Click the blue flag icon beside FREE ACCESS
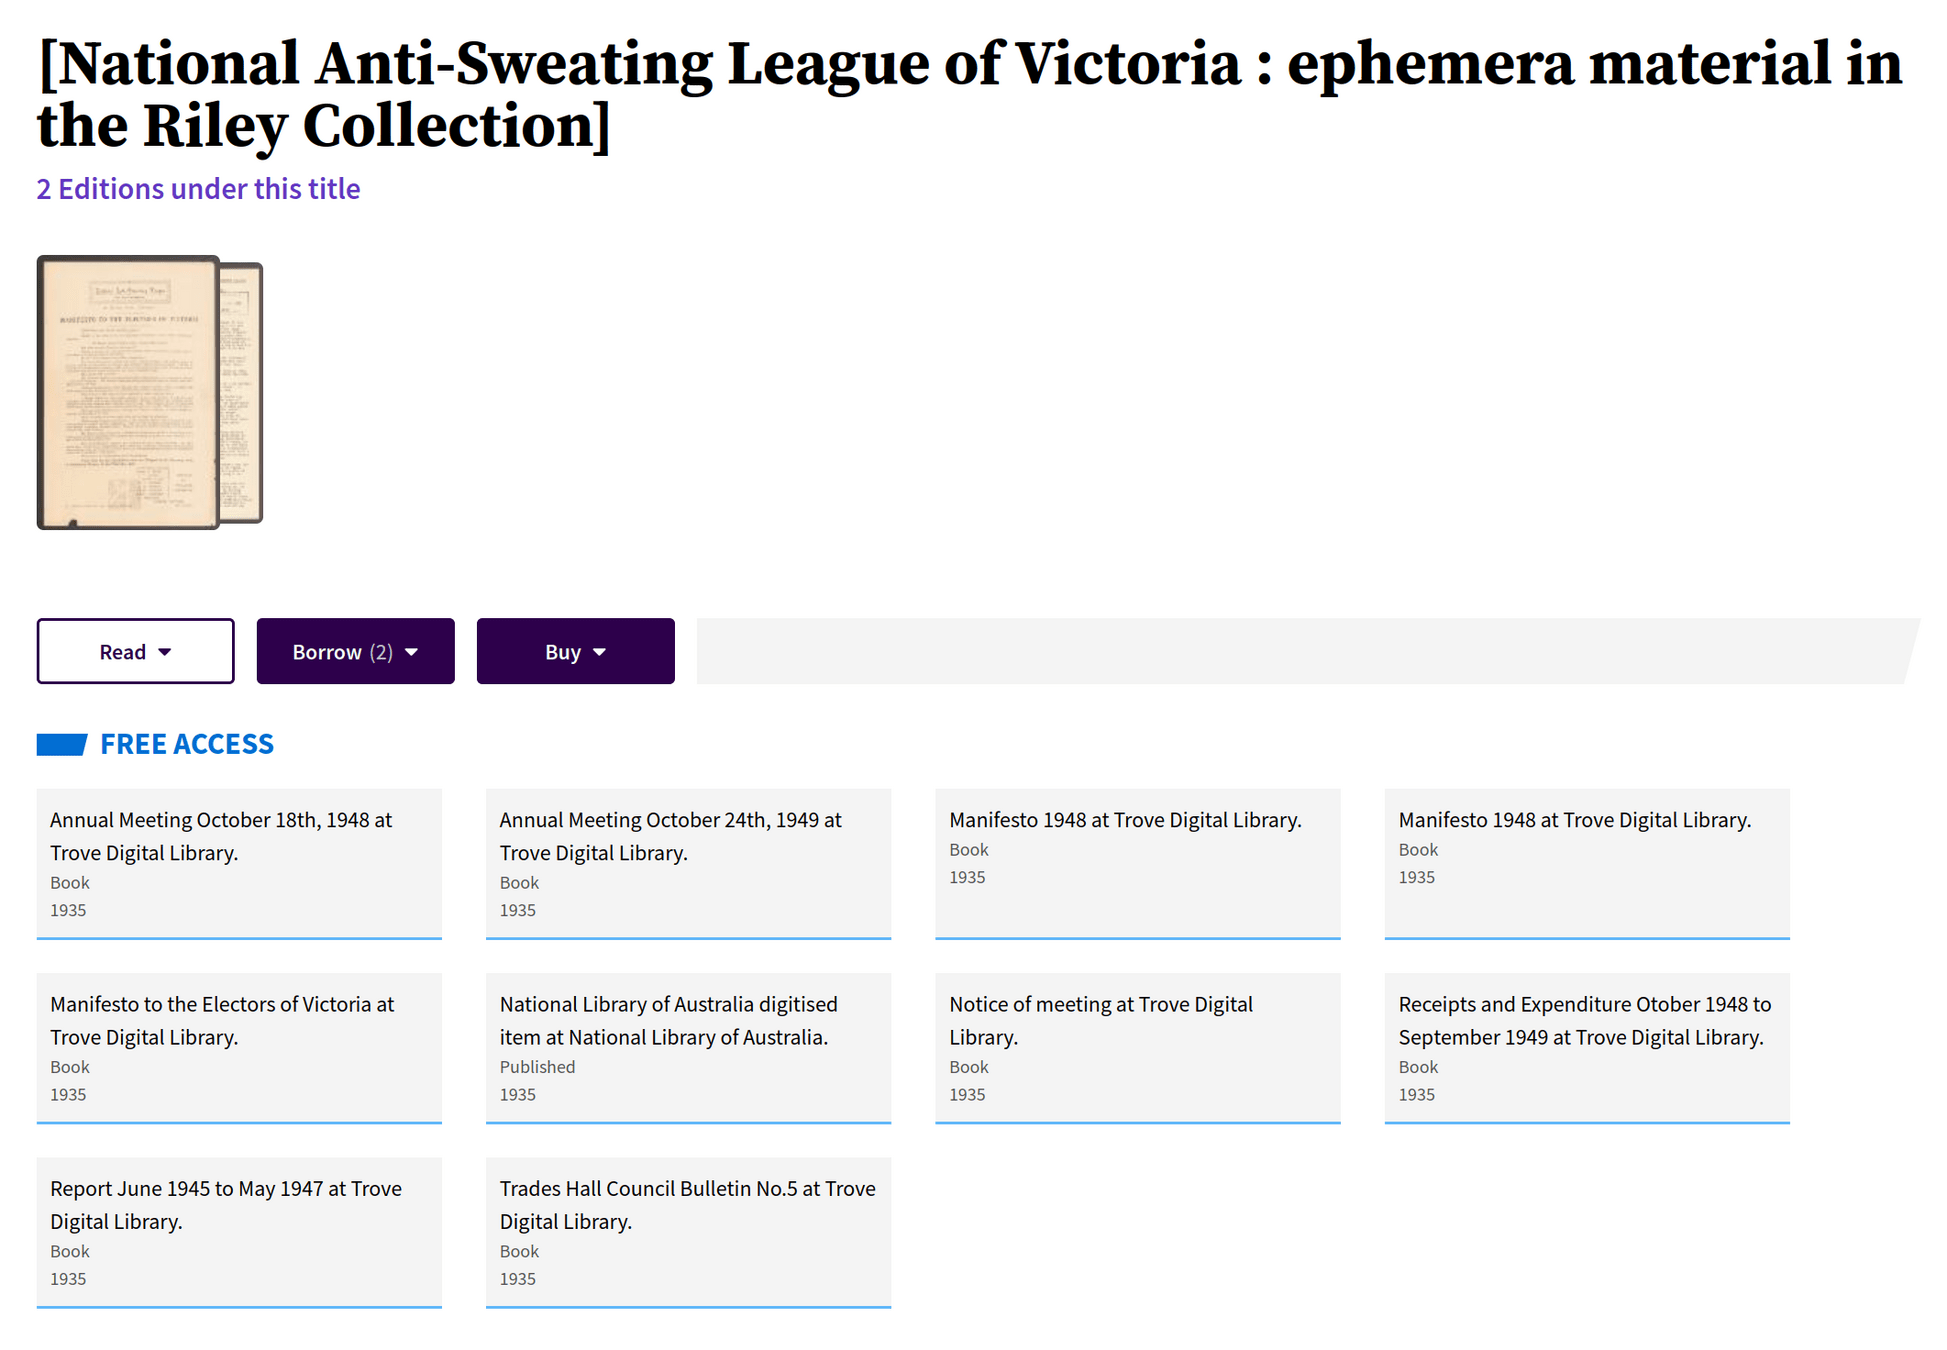This screenshot has height=1350, width=1947. pos(61,744)
